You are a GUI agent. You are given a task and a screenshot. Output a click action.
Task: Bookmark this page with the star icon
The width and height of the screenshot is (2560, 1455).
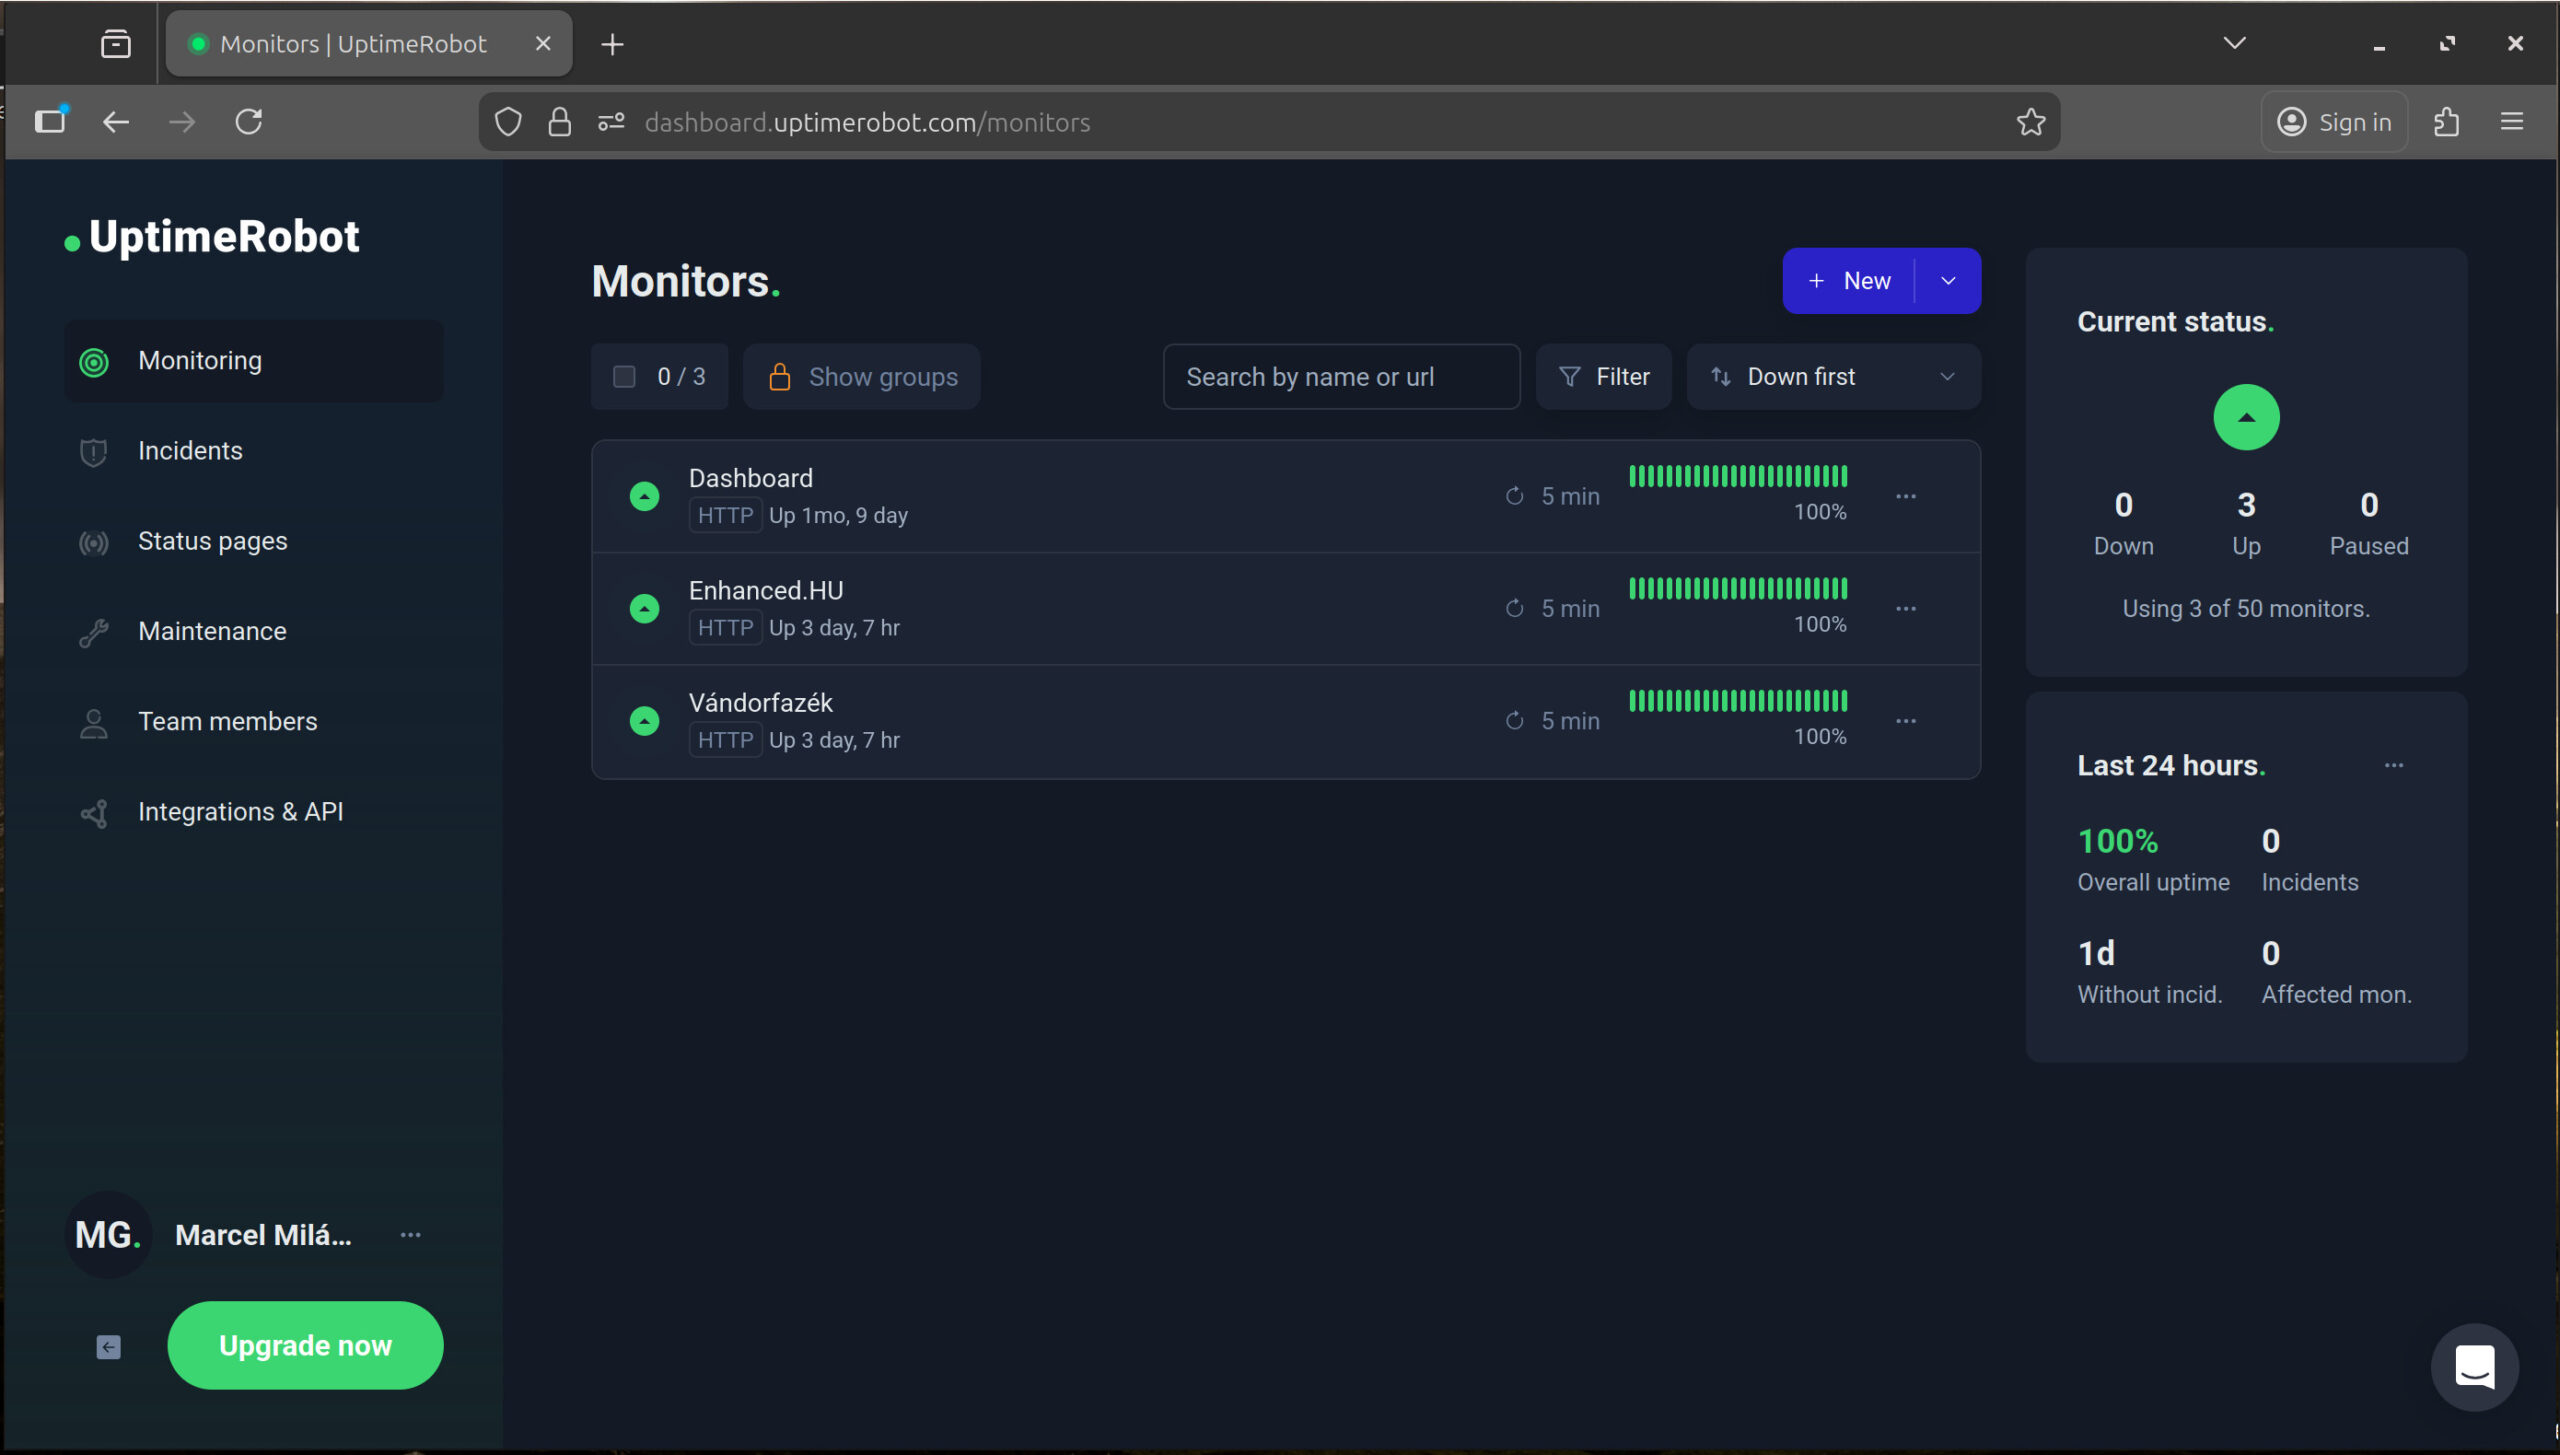pyautogui.click(x=2030, y=122)
